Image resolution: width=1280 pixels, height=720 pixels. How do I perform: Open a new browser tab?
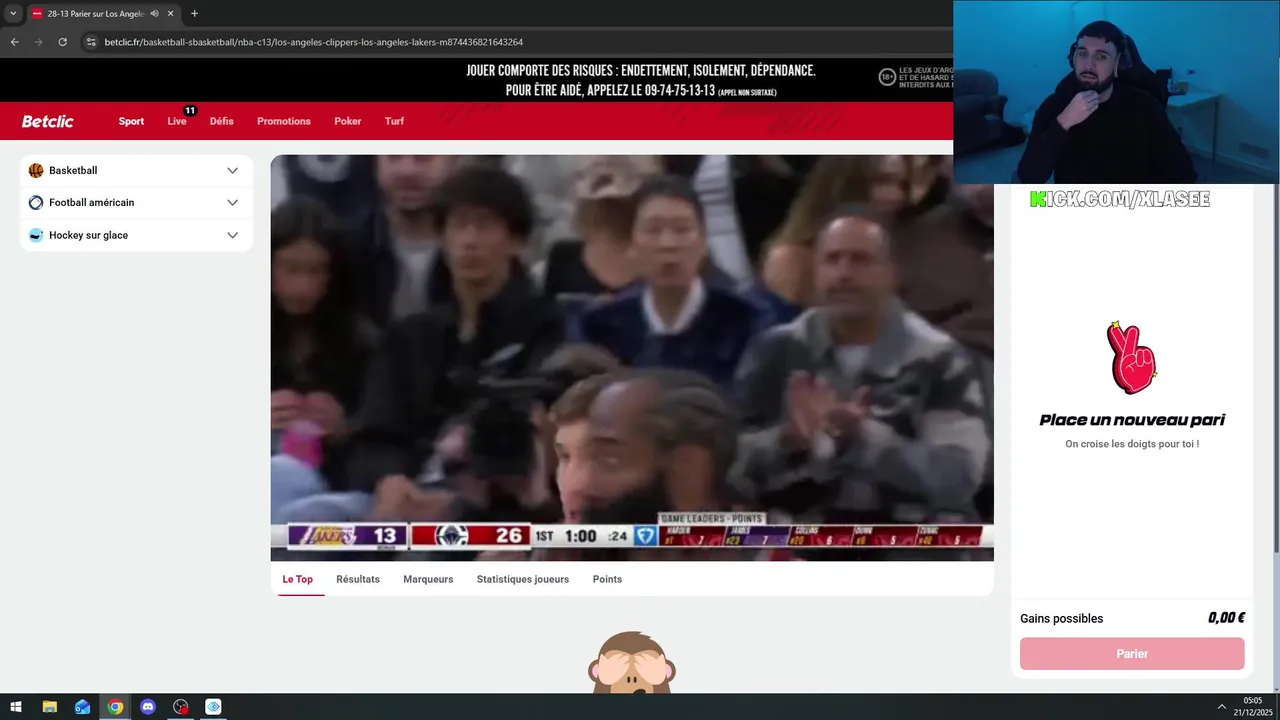194,14
